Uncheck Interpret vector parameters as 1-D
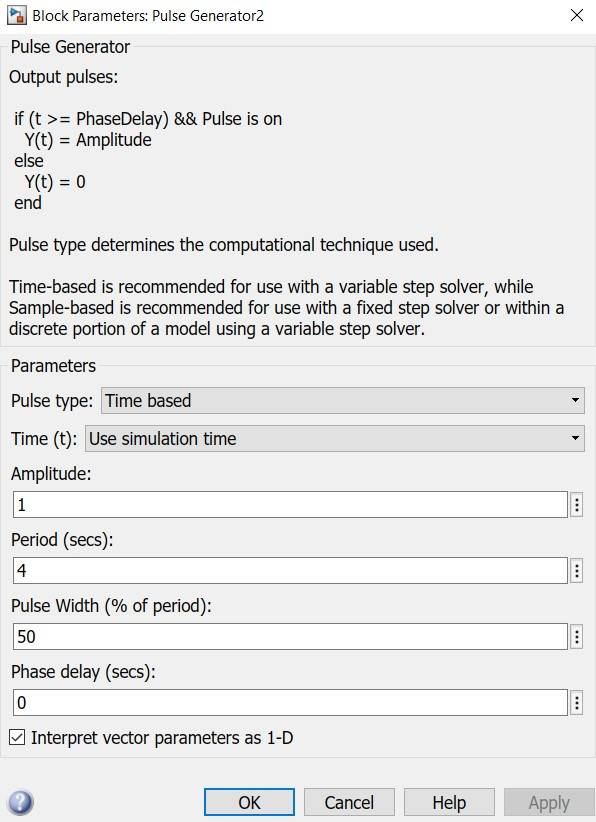The height and width of the screenshot is (822, 596). click(14, 734)
